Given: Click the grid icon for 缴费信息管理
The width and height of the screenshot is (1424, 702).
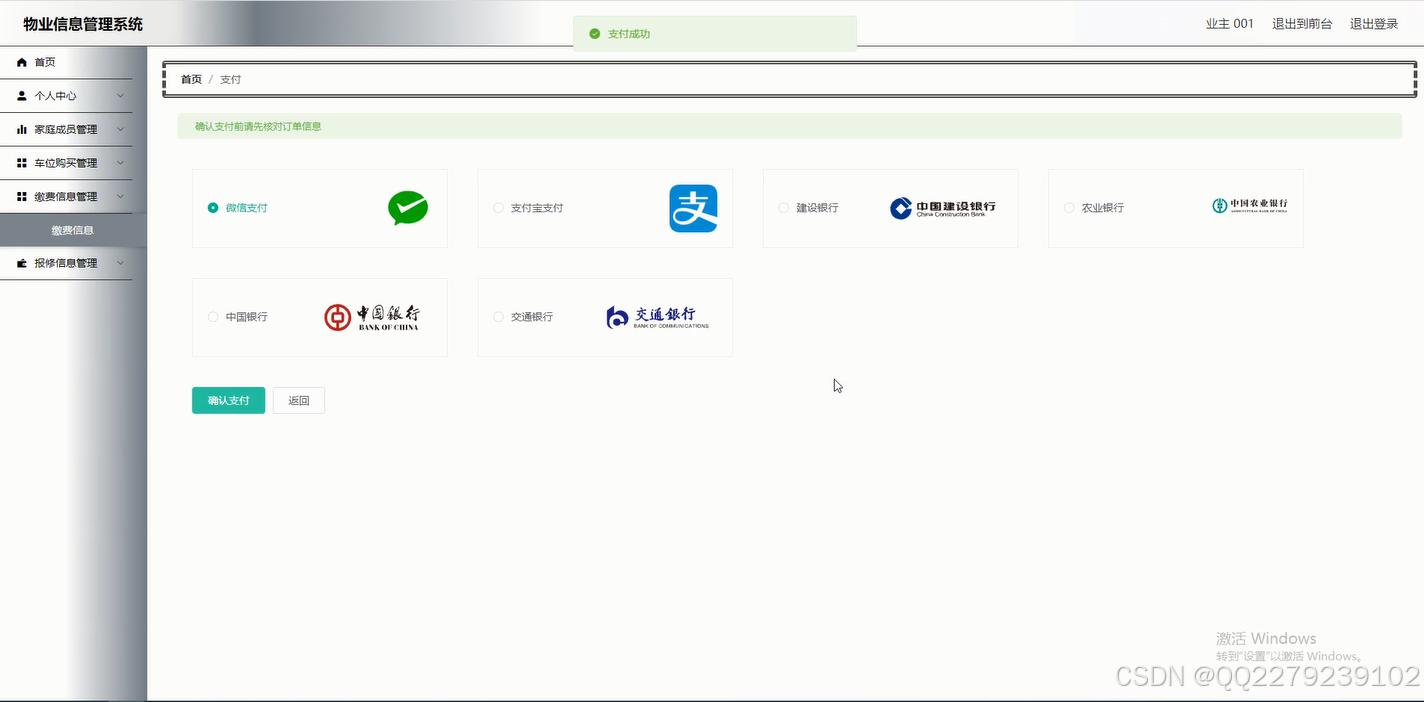Looking at the screenshot, I should pyautogui.click(x=22, y=196).
